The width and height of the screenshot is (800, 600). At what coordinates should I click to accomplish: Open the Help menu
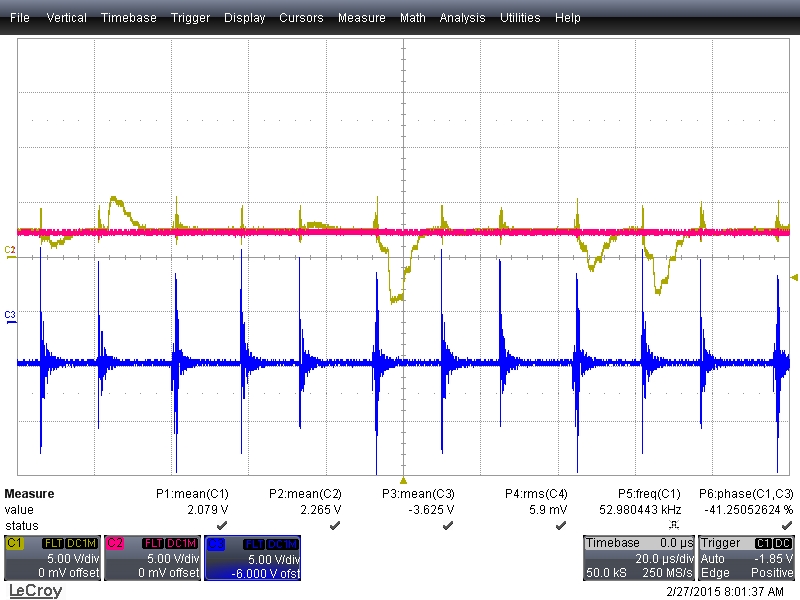[x=568, y=18]
